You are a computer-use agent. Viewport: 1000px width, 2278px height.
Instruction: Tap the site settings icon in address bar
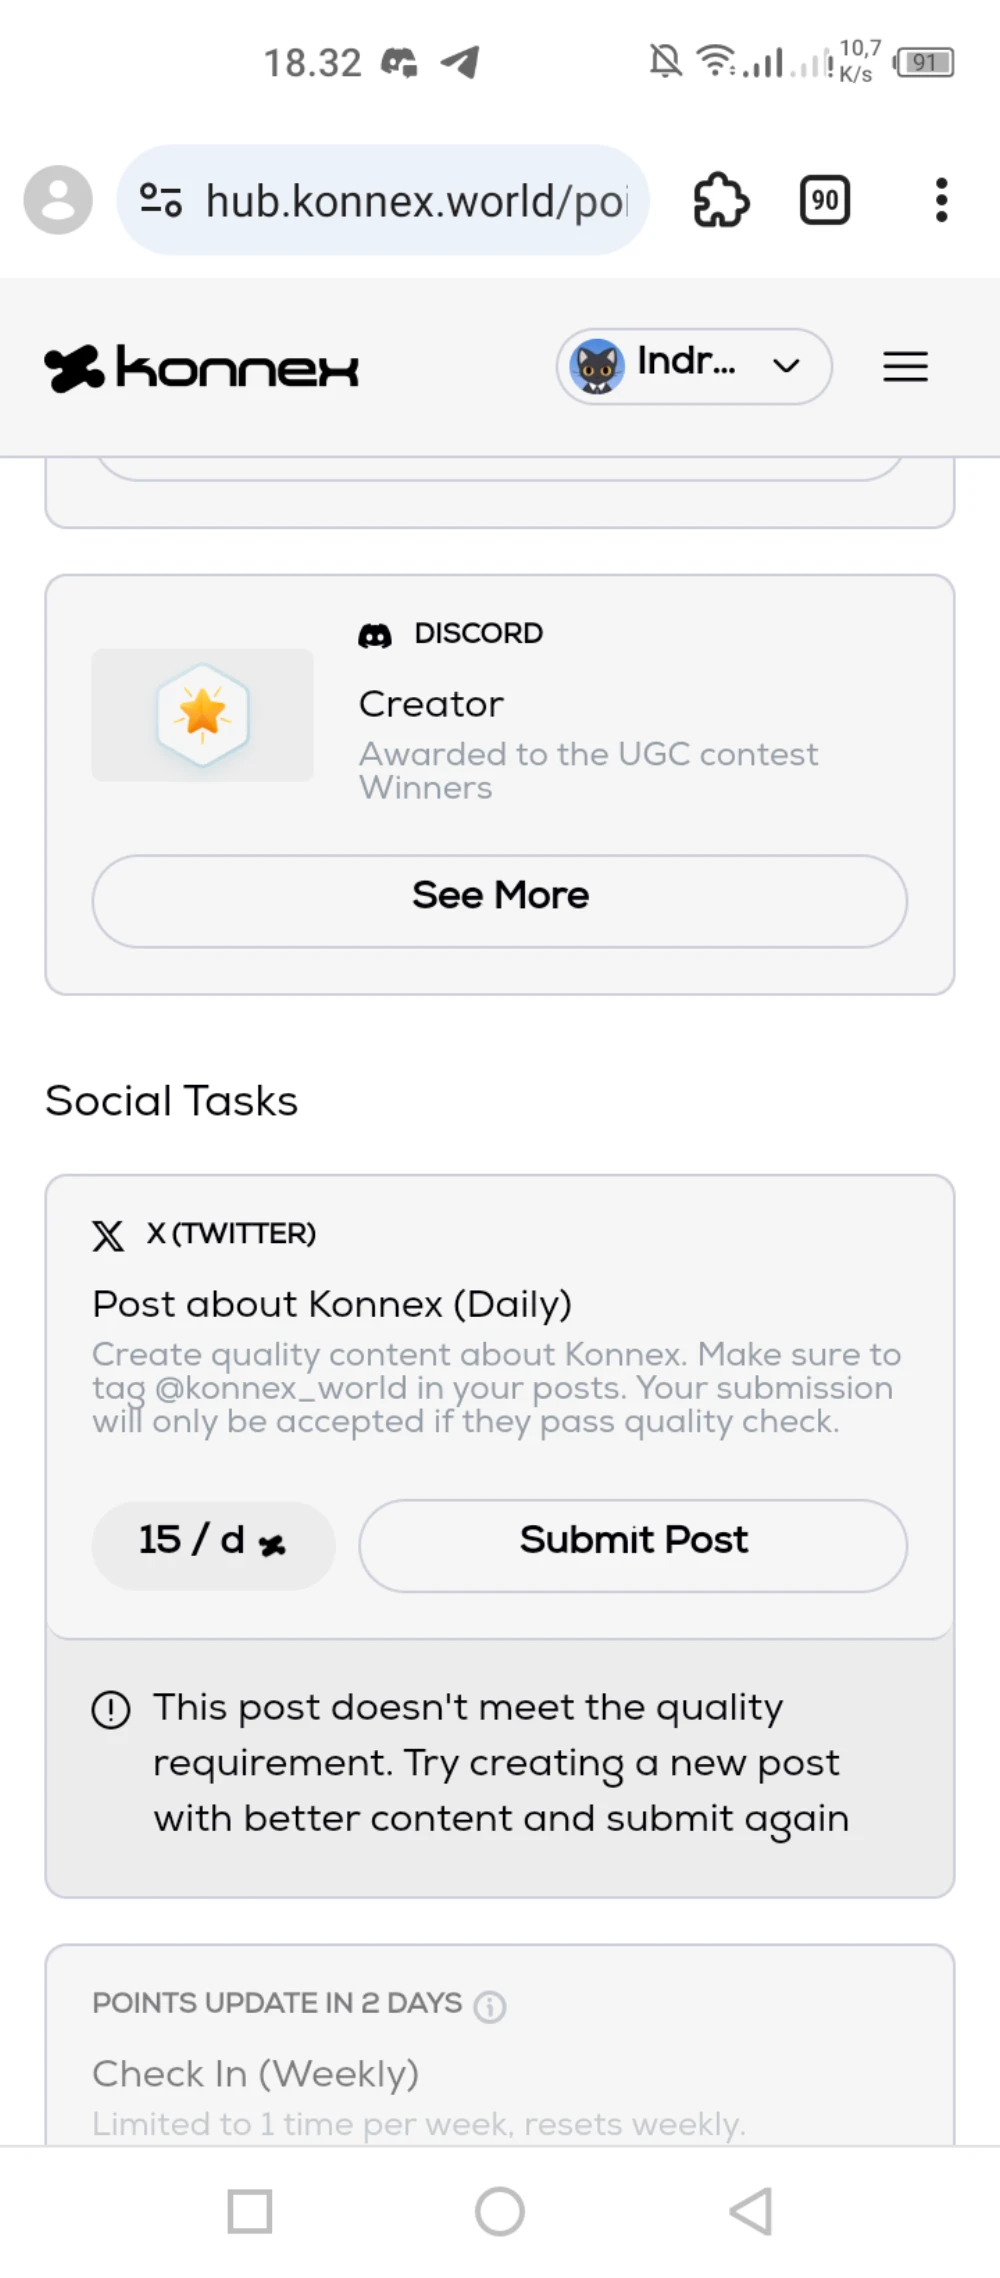pyautogui.click(x=161, y=200)
